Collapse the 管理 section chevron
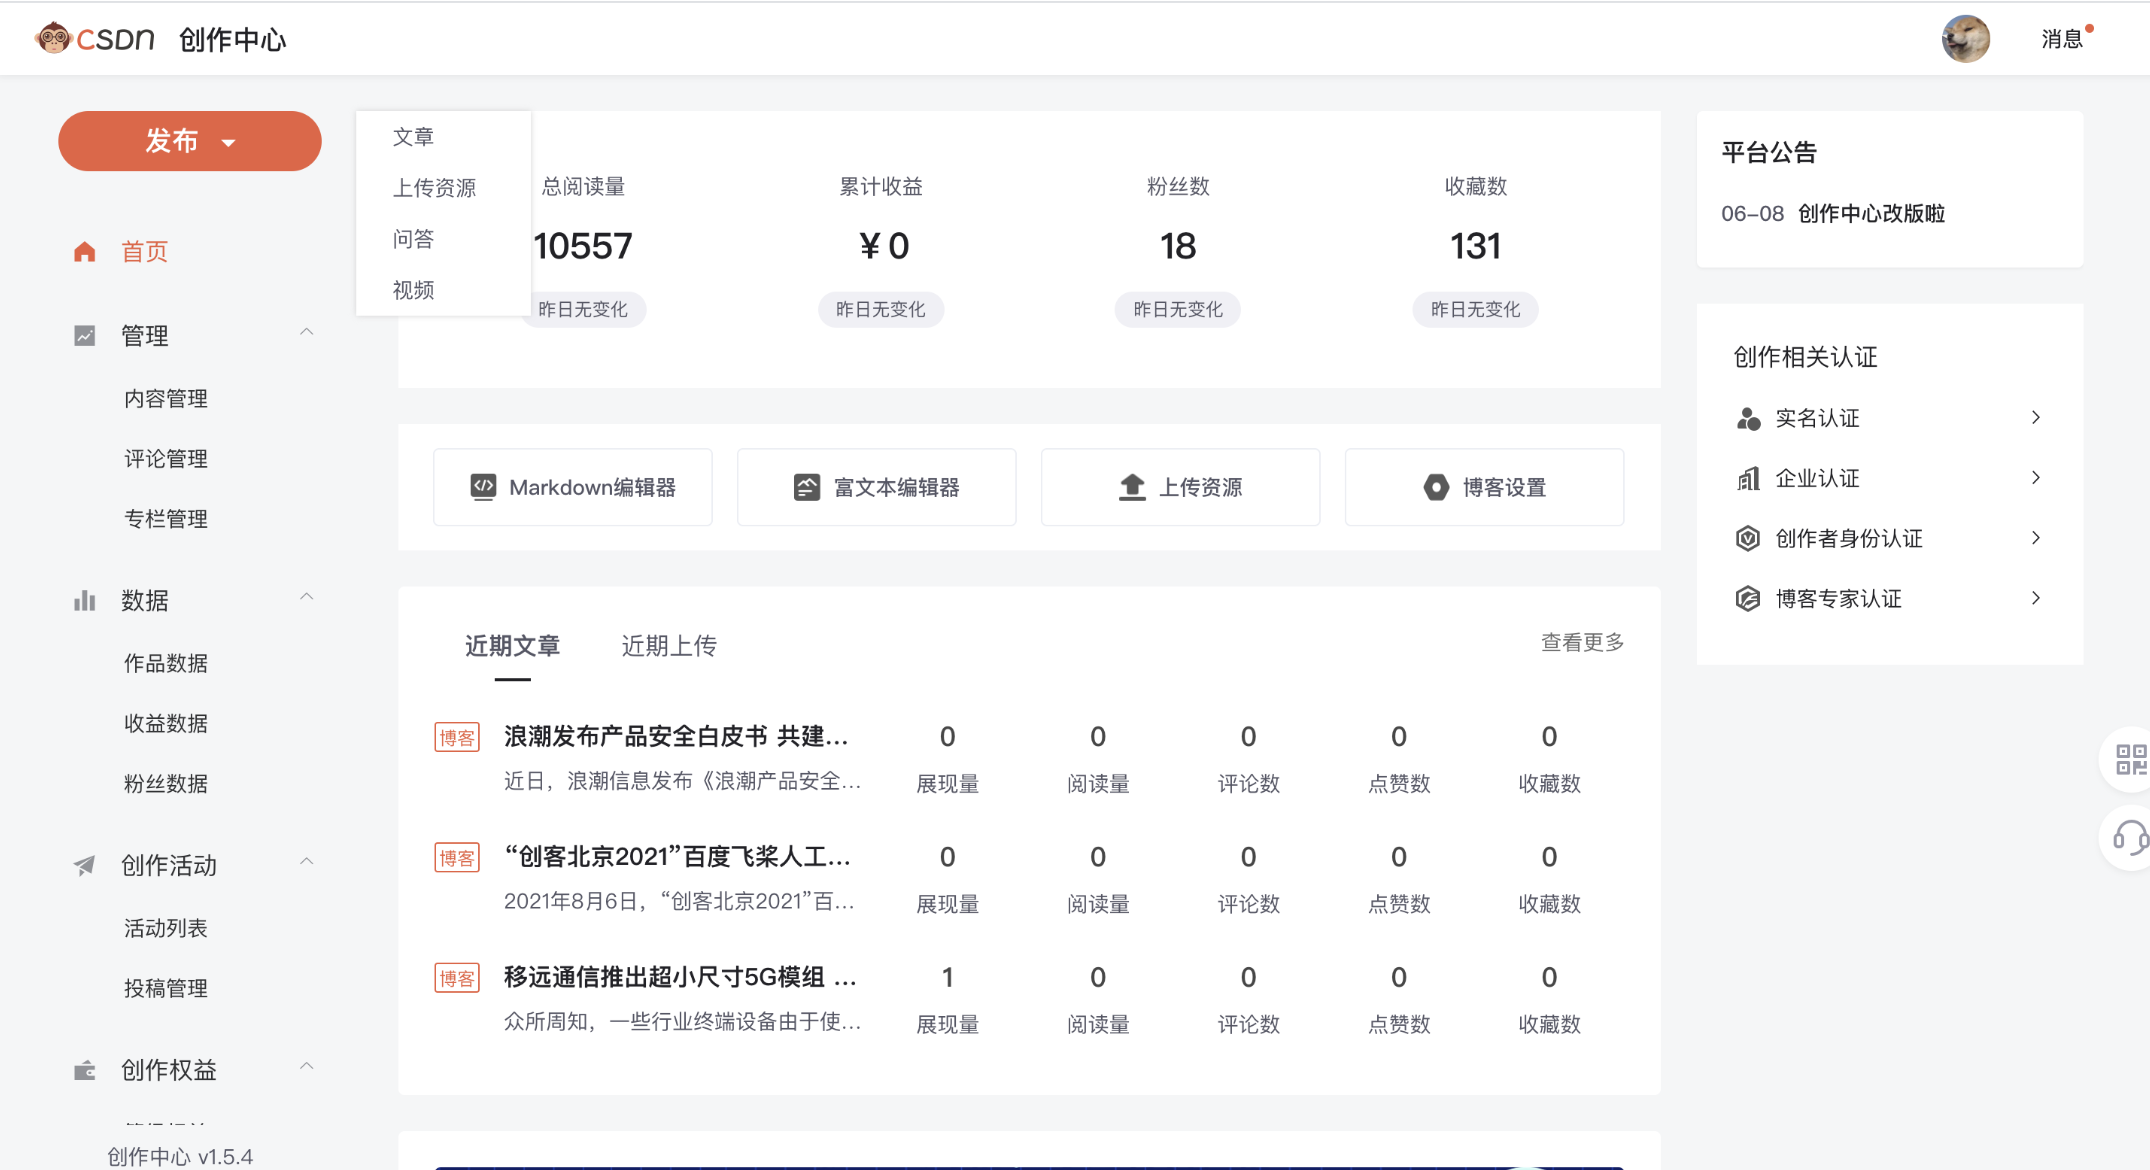Screen dimensions: 2150x1170 click(x=307, y=333)
